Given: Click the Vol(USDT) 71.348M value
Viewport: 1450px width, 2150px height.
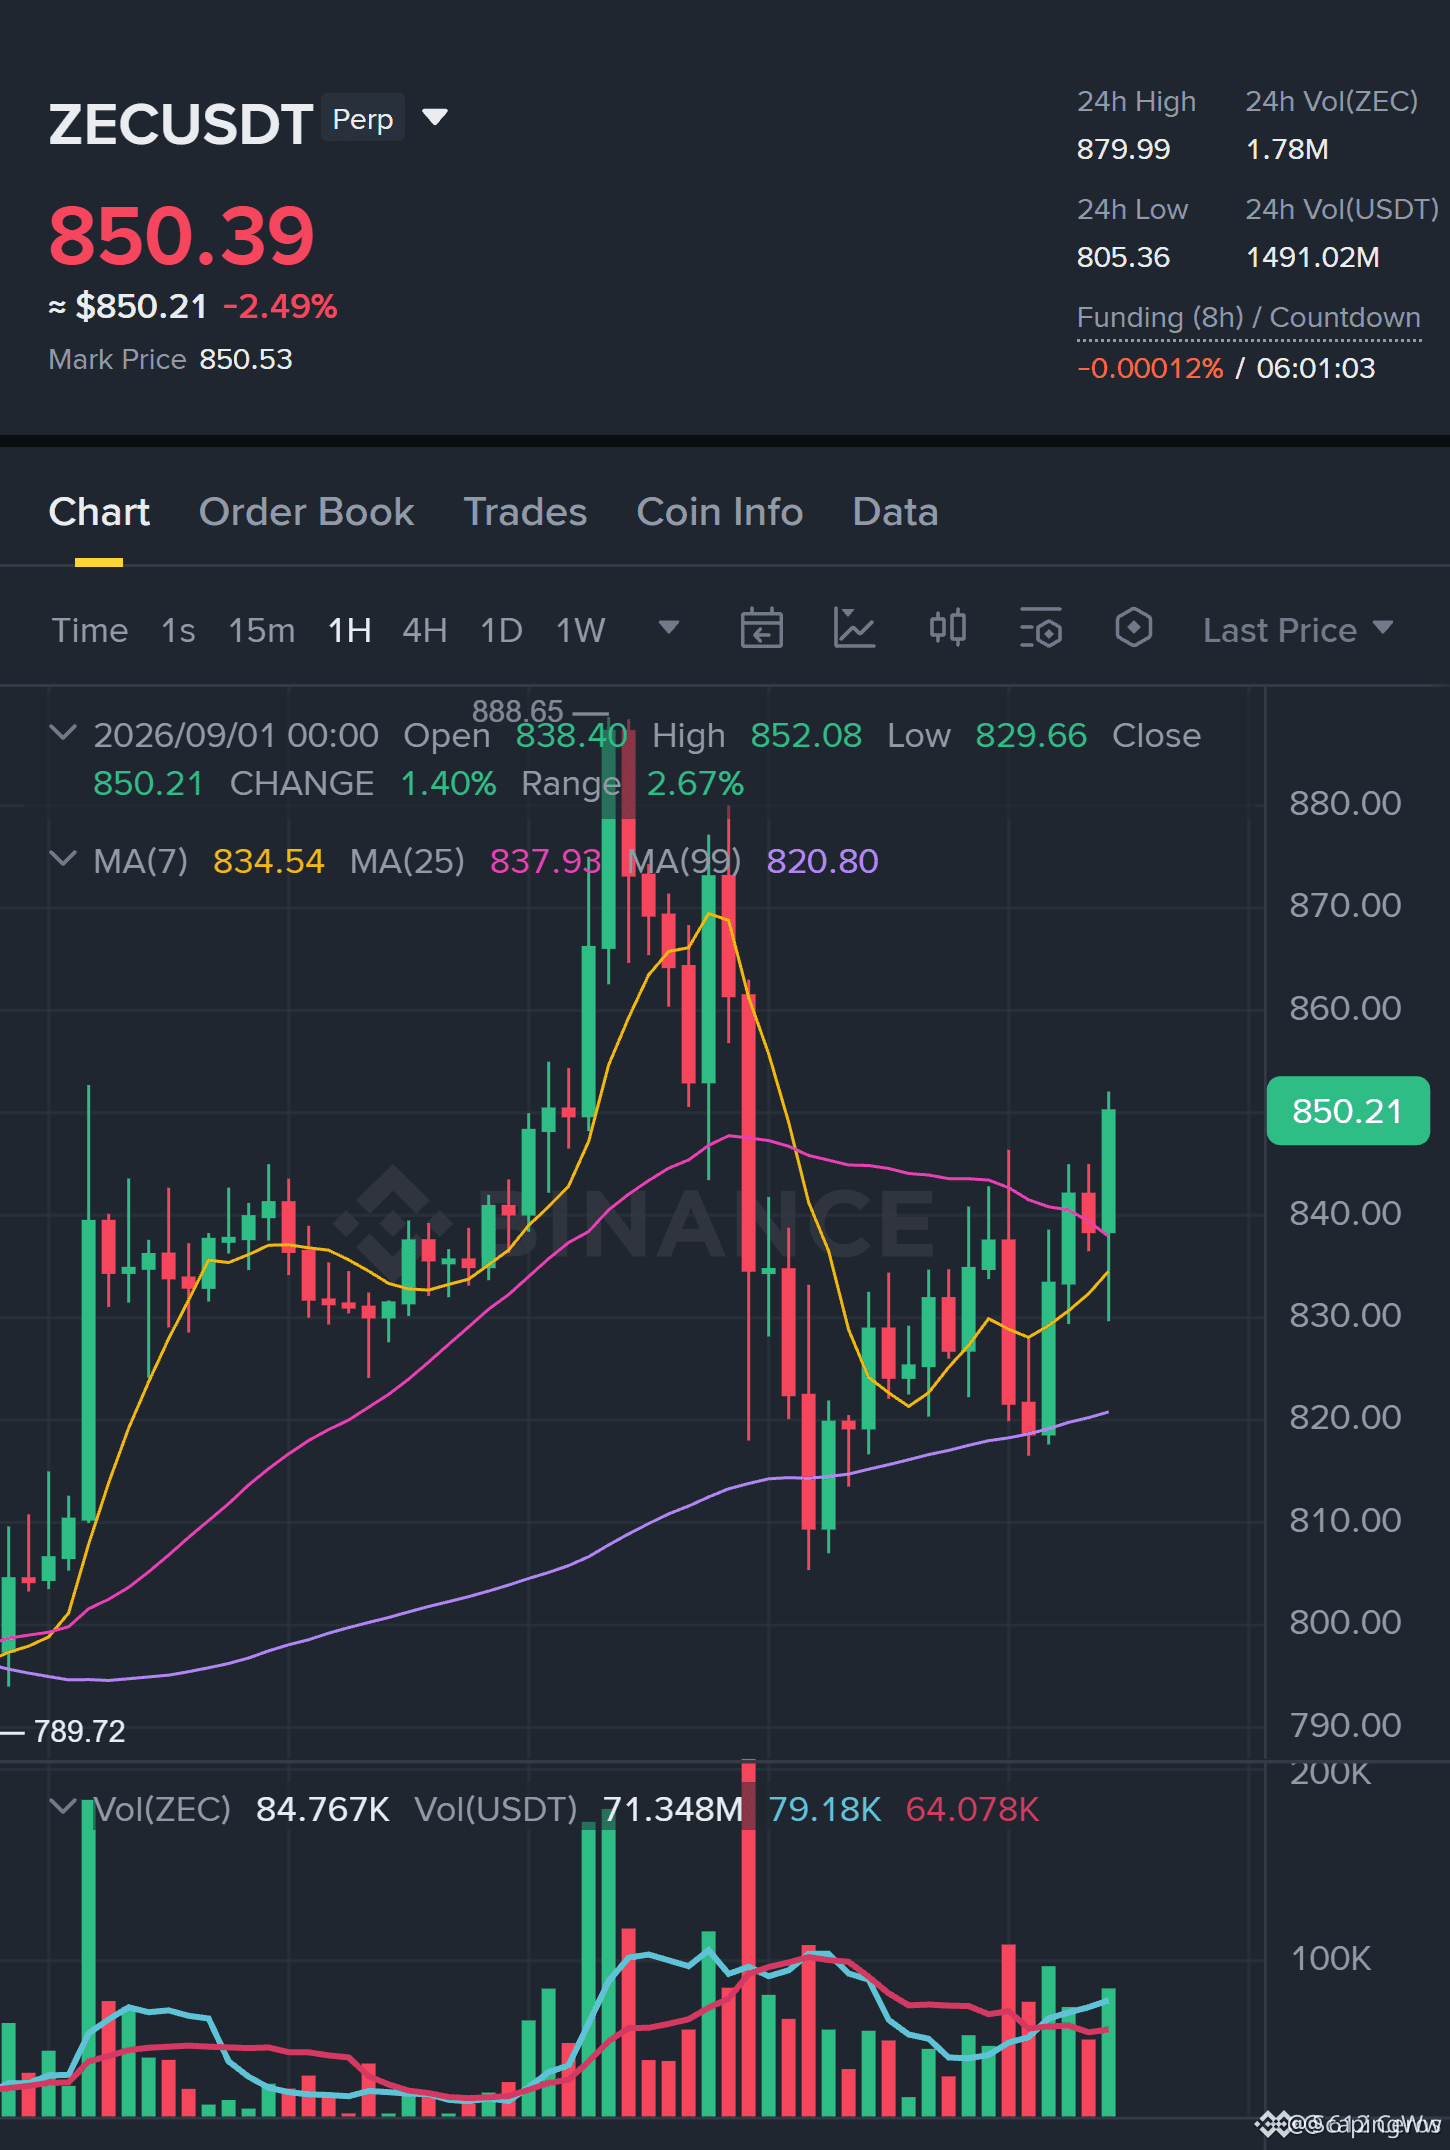Looking at the screenshot, I should 673,1809.
